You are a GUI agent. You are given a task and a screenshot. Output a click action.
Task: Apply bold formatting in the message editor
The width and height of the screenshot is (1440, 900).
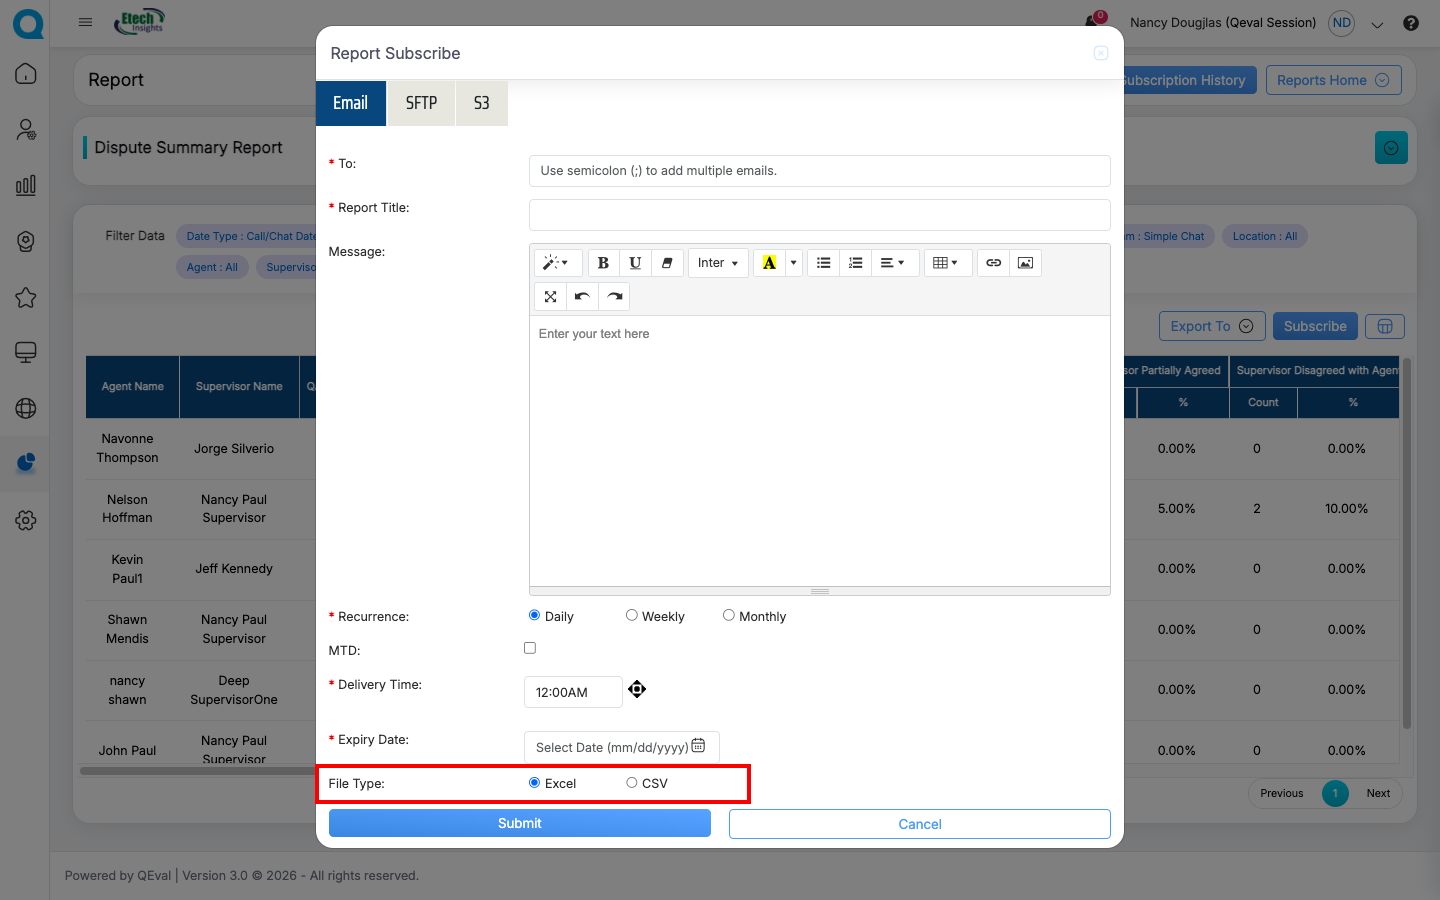(x=603, y=262)
